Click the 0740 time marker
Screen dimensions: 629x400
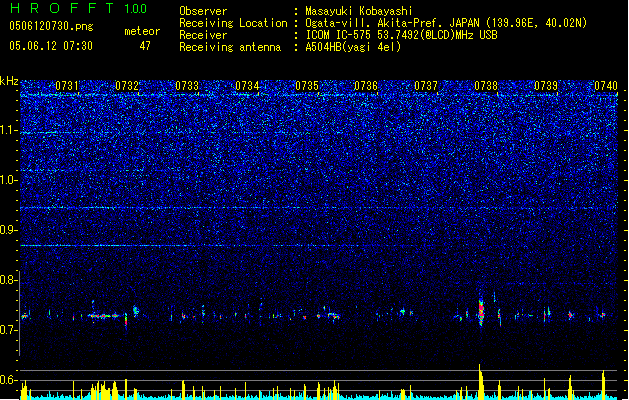pyautogui.click(x=606, y=86)
